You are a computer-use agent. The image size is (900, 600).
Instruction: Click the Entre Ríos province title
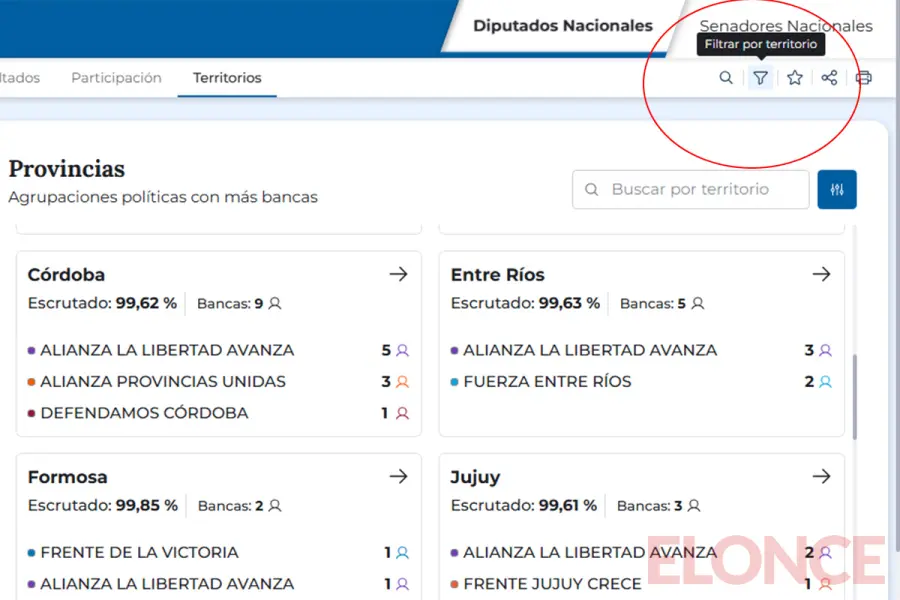tap(497, 275)
